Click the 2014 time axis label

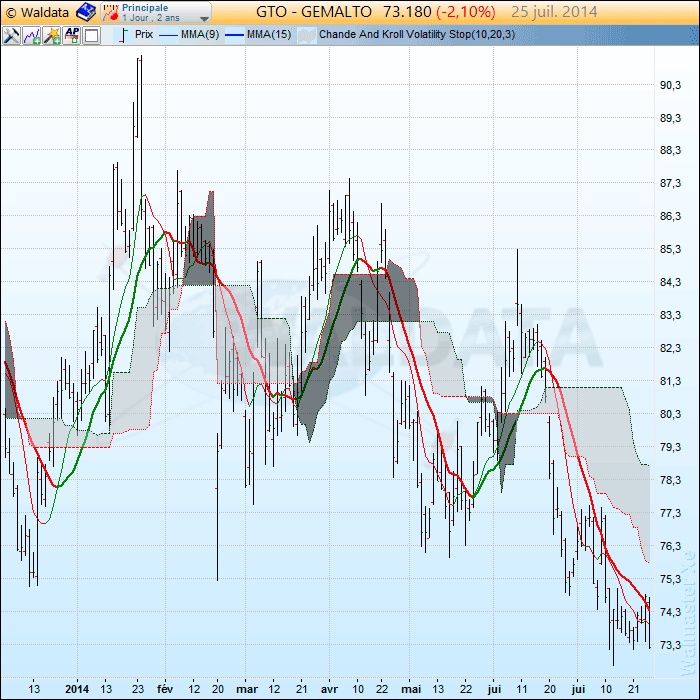77,689
